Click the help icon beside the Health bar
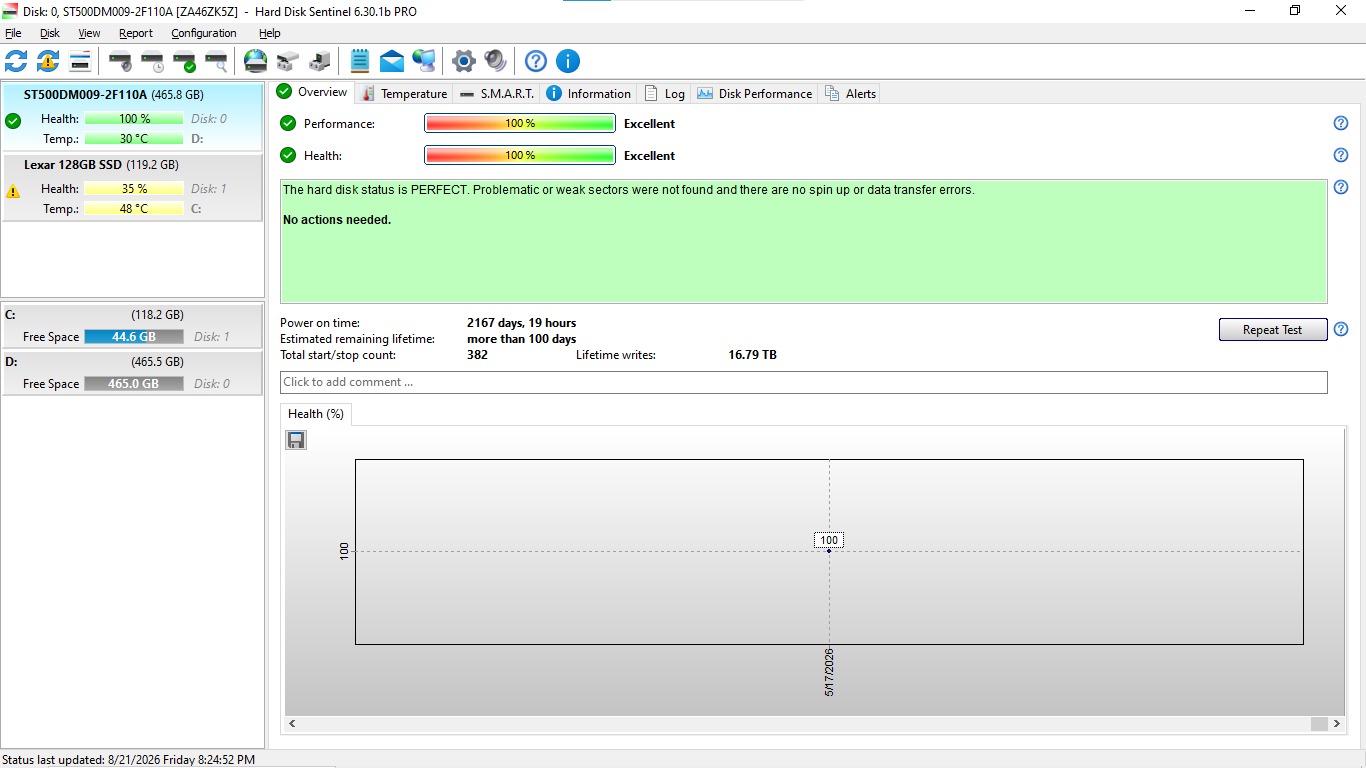 (1341, 155)
